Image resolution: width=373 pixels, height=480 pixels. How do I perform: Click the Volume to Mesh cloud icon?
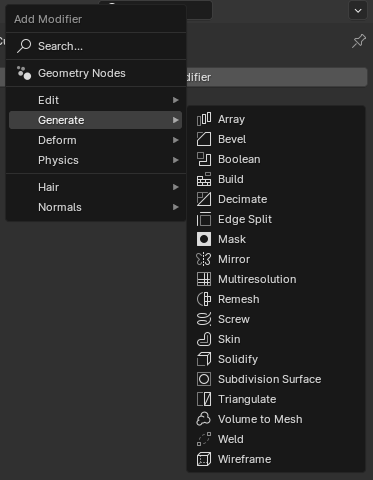[x=204, y=419]
